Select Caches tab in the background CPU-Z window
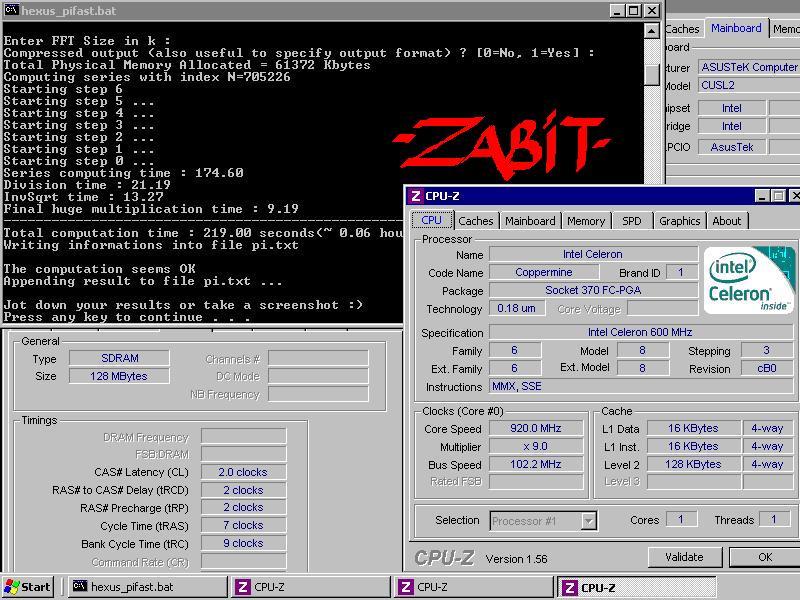Screen dimensions: 800x600 (683, 29)
